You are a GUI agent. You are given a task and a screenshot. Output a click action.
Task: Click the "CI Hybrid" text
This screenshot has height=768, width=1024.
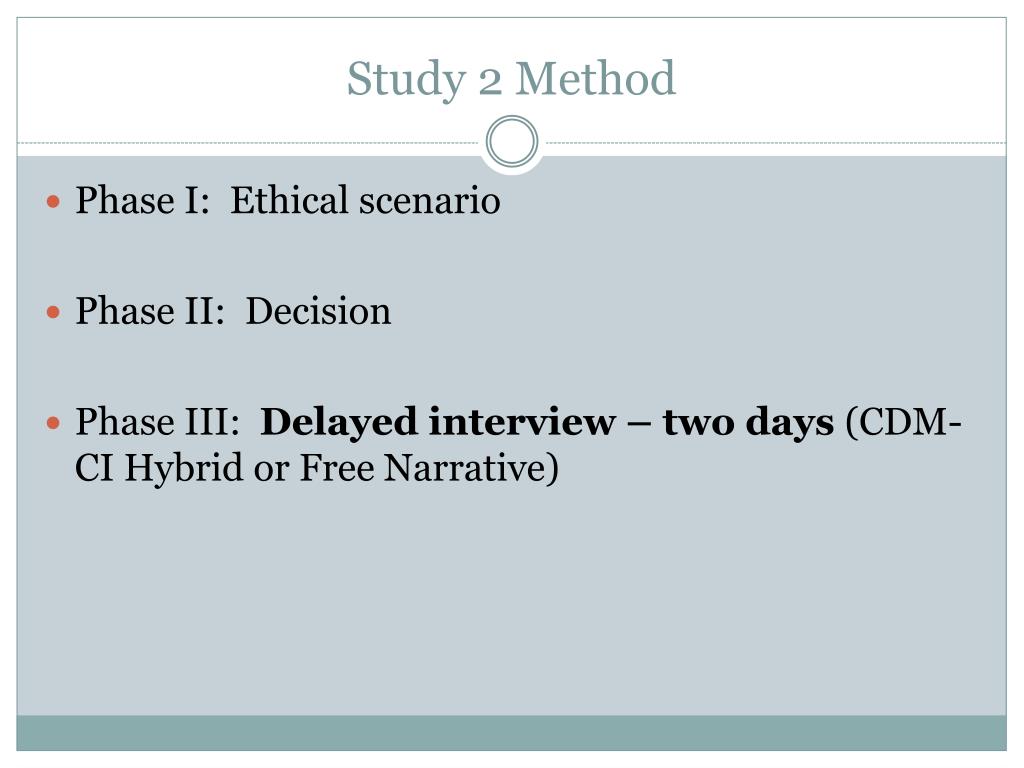pyautogui.click(x=159, y=468)
